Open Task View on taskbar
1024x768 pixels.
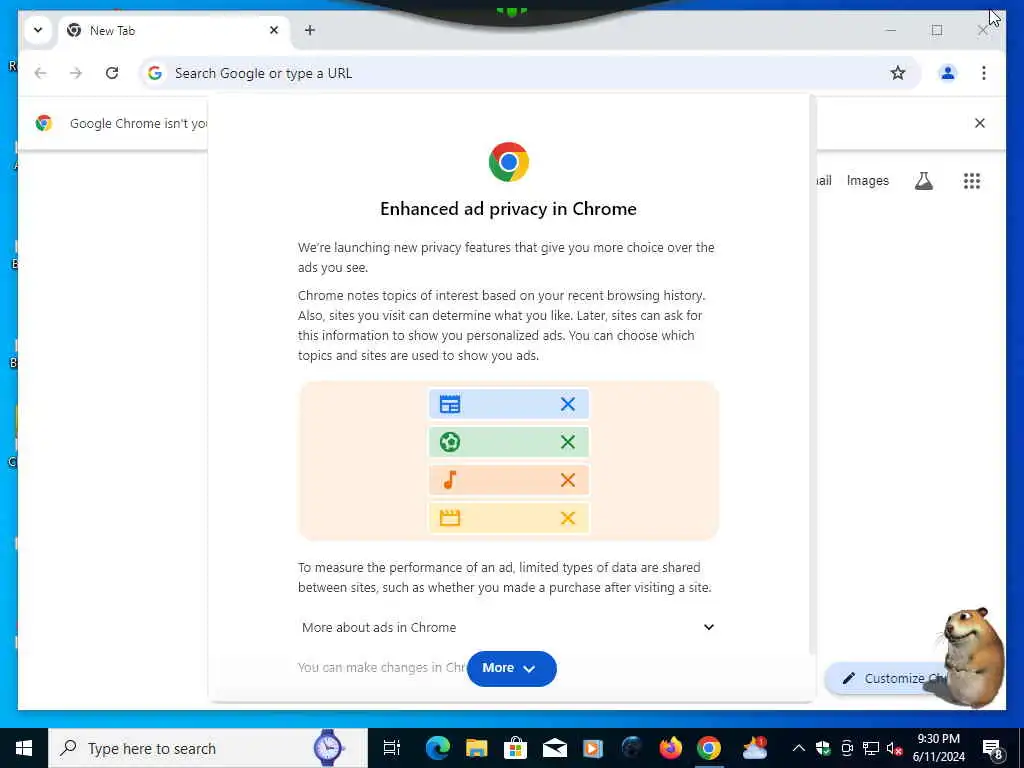click(x=391, y=748)
